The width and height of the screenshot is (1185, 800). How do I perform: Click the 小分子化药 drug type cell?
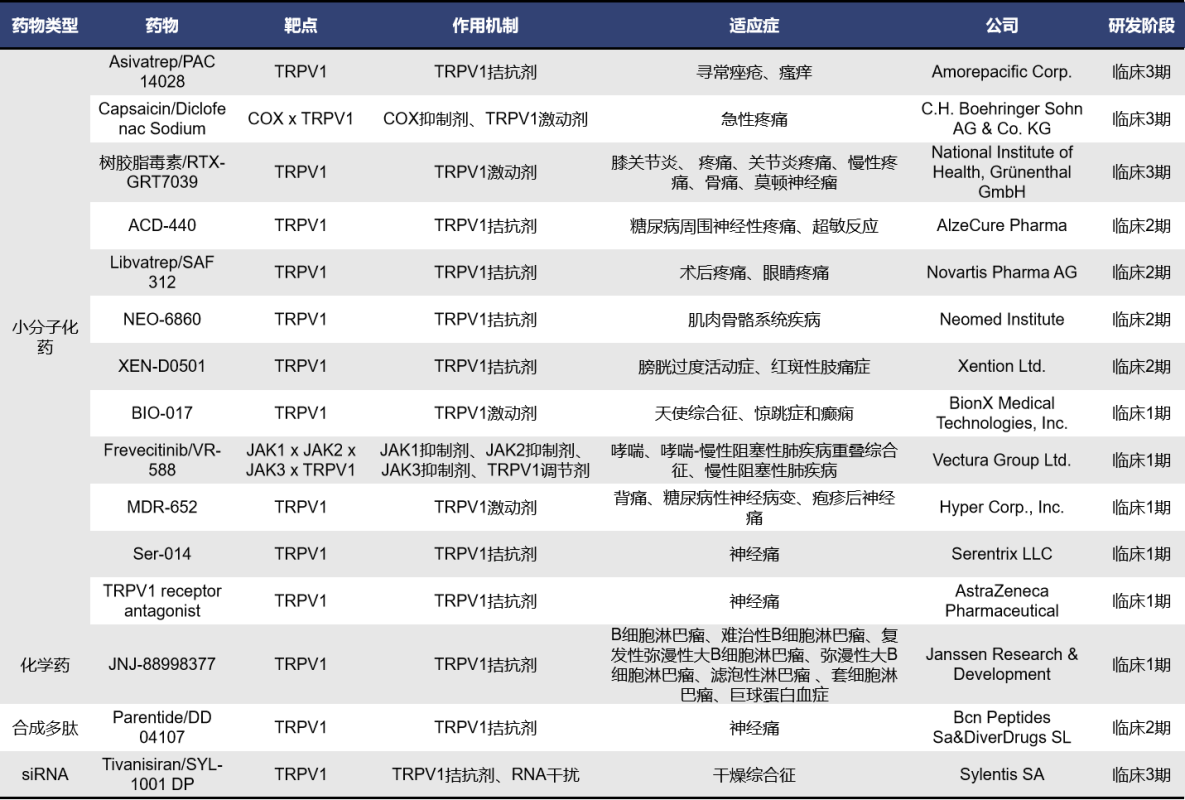point(45,337)
